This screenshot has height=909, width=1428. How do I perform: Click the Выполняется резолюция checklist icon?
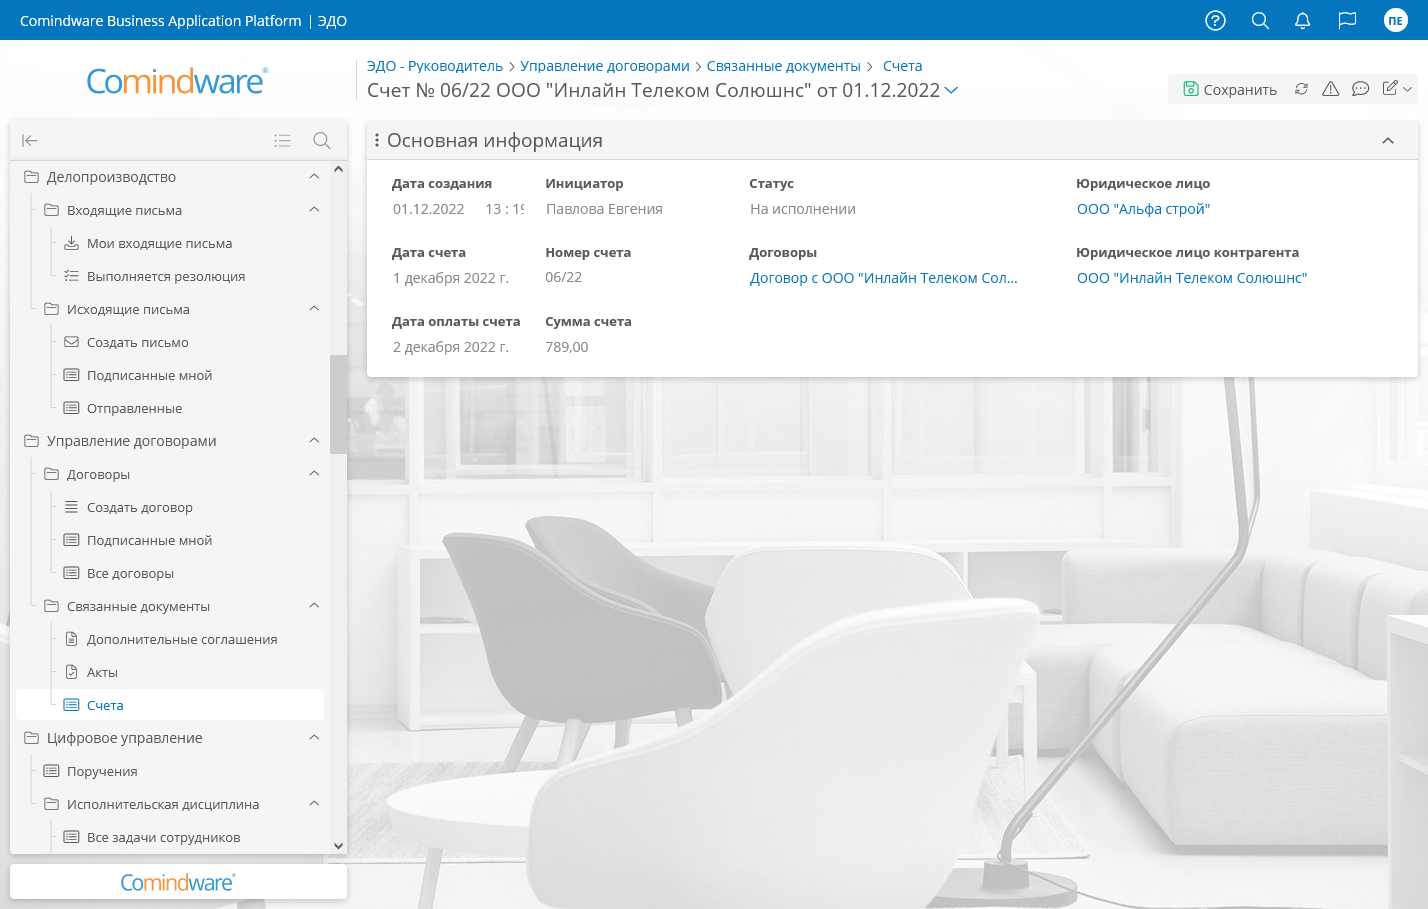pyautogui.click(x=71, y=276)
